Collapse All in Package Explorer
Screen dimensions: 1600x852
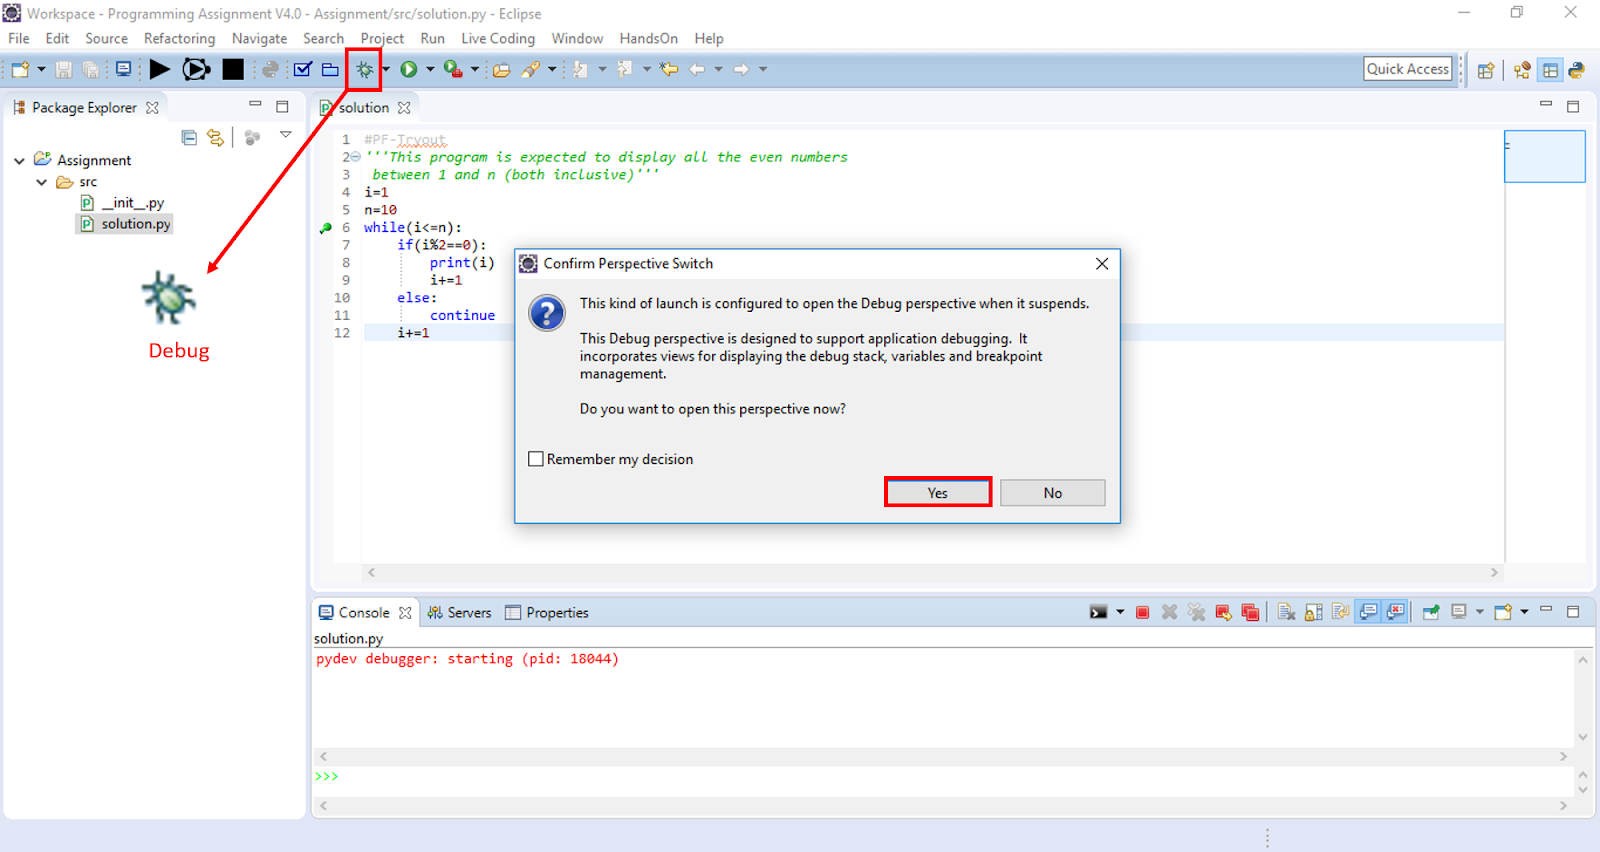point(189,137)
